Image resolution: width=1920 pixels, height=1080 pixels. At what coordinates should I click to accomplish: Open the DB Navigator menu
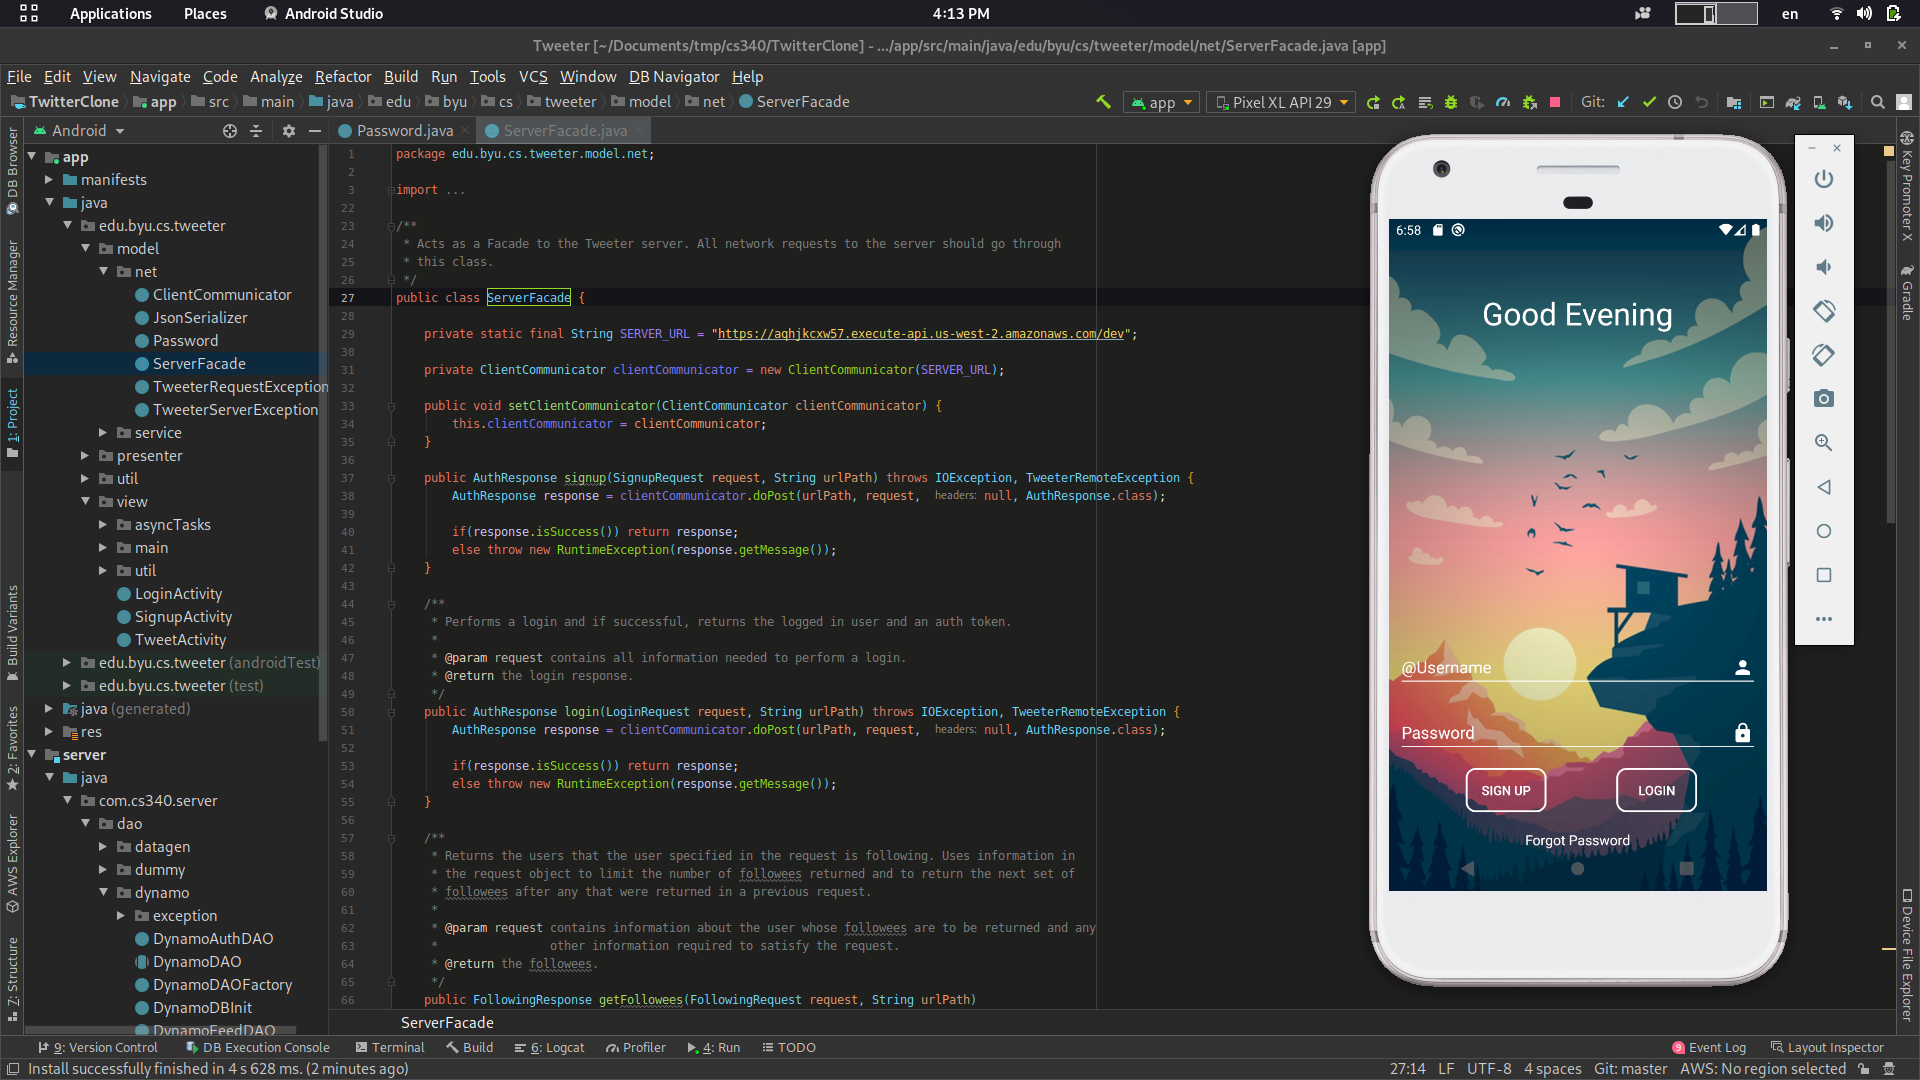(674, 77)
